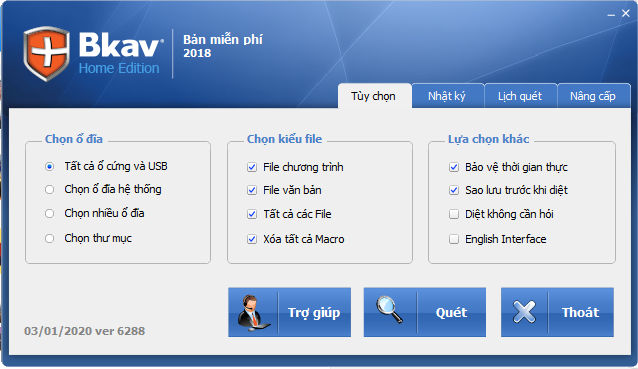This screenshot has width=638, height=369.
Task: Click the Chọn kiểu file group title
Action: [284, 139]
